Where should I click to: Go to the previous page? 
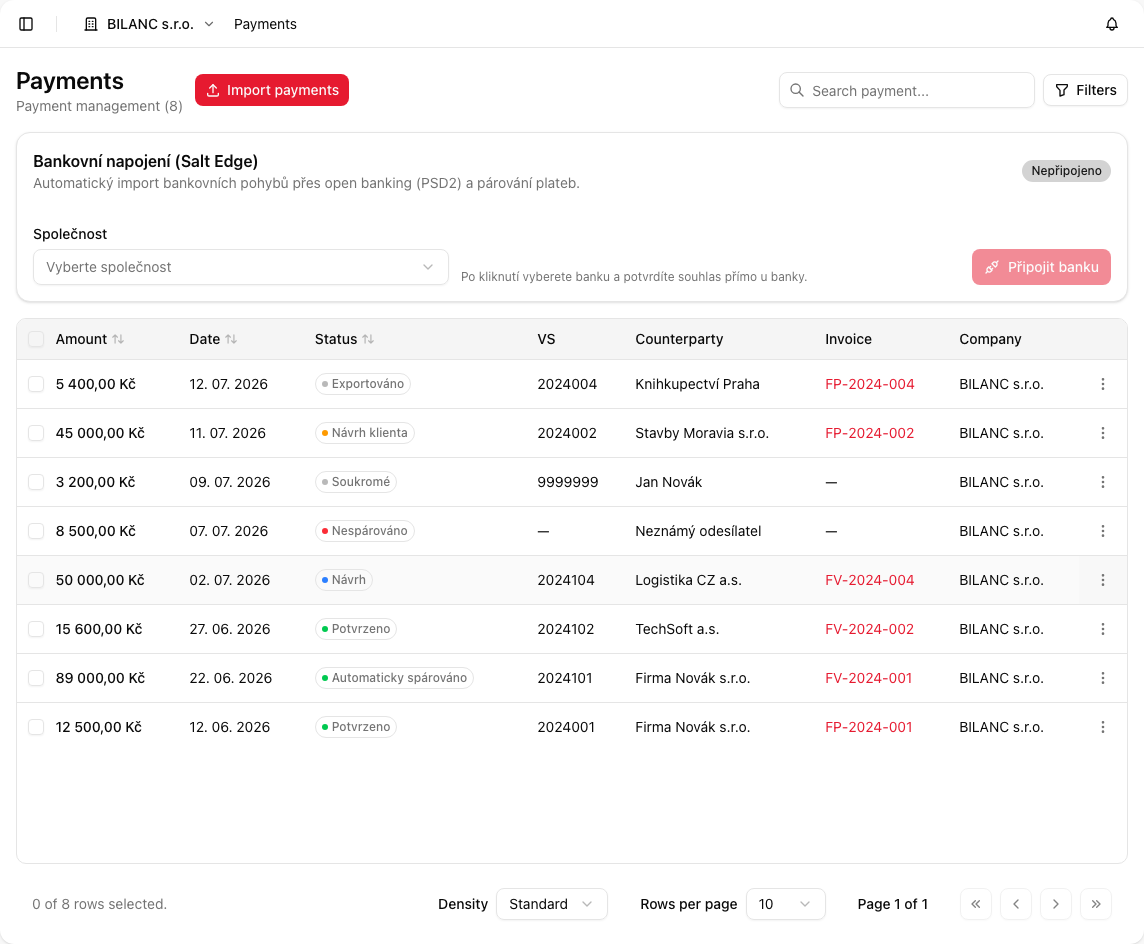1016,904
